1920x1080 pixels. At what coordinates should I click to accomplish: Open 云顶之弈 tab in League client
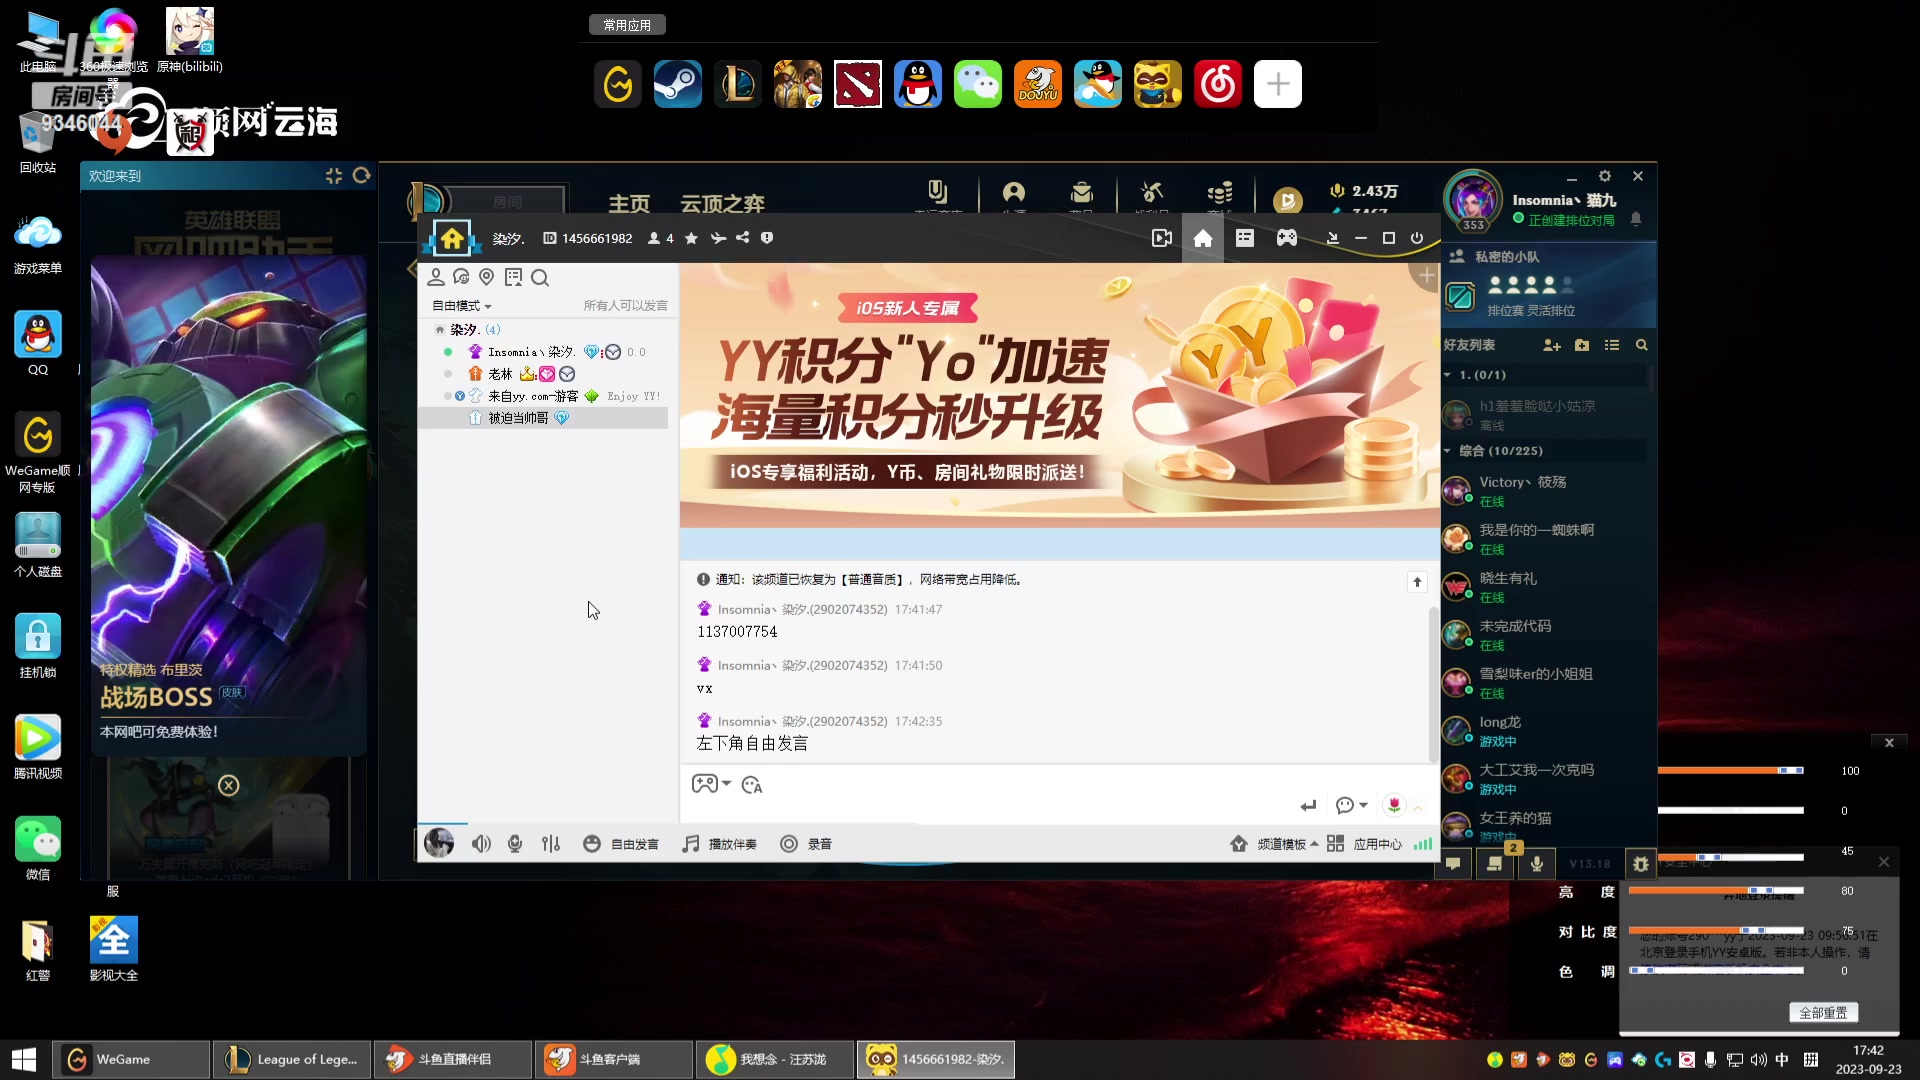[x=722, y=204]
